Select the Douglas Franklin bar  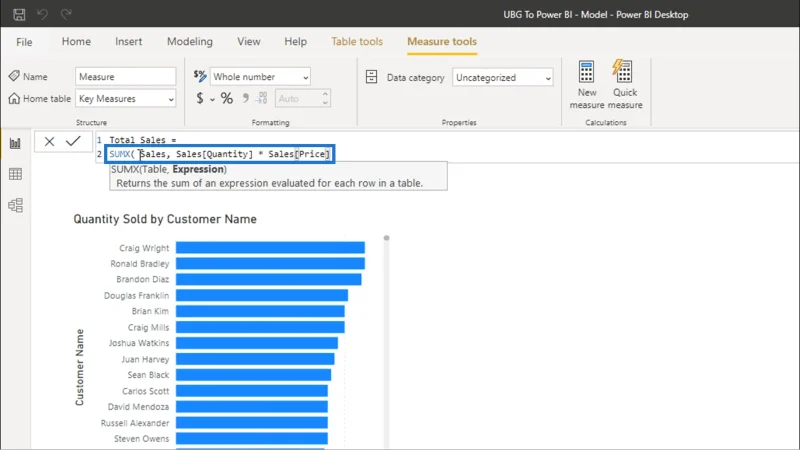262,295
